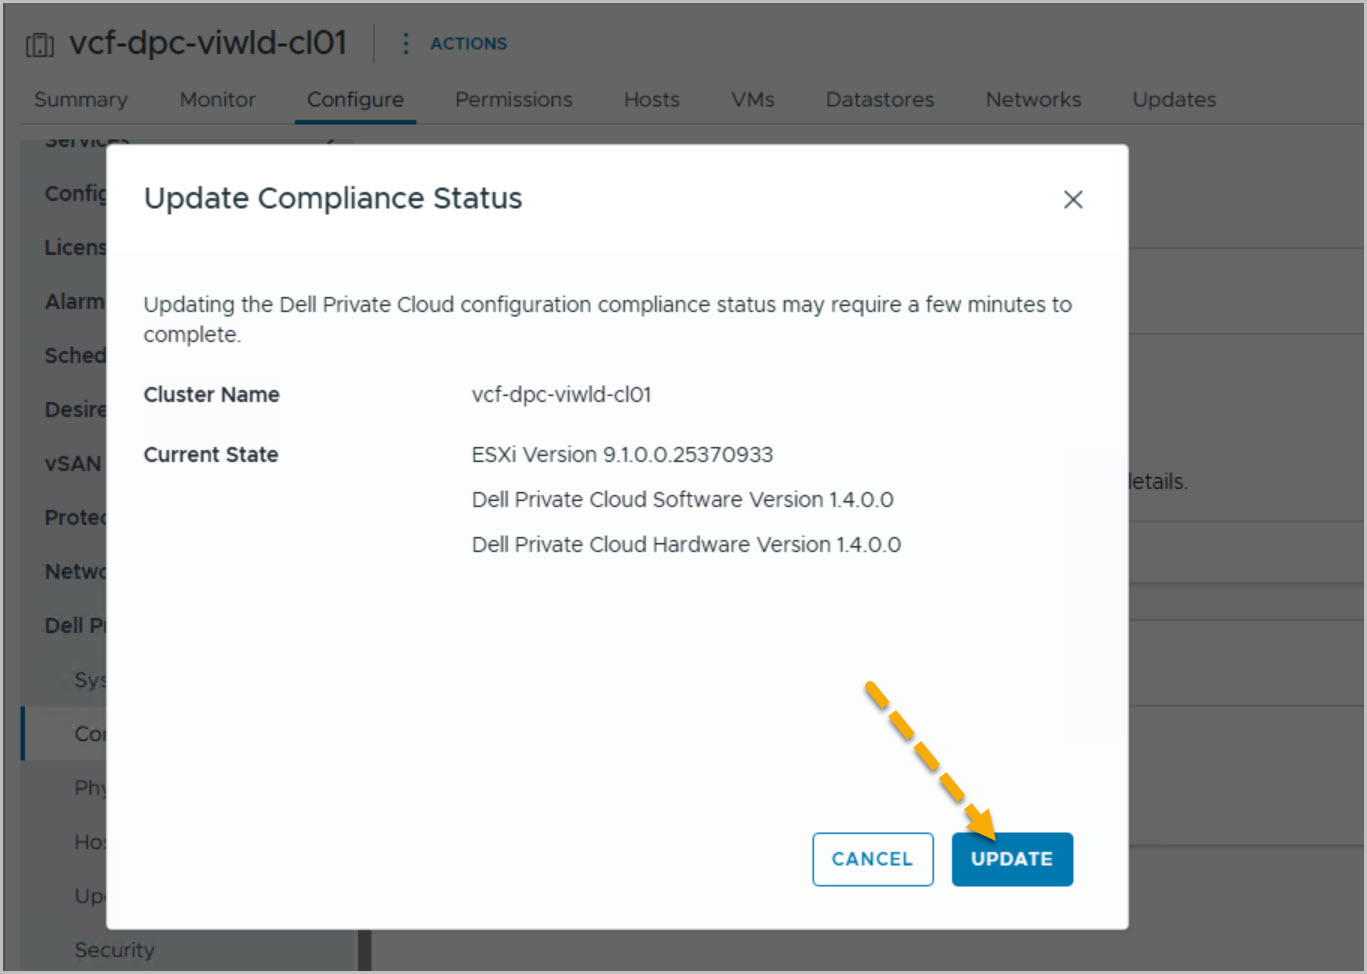The height and width of the screenshot is (974, 1367).
Task: Click the UPDATE button in the dialog
Action: [x=1012, y=859]
